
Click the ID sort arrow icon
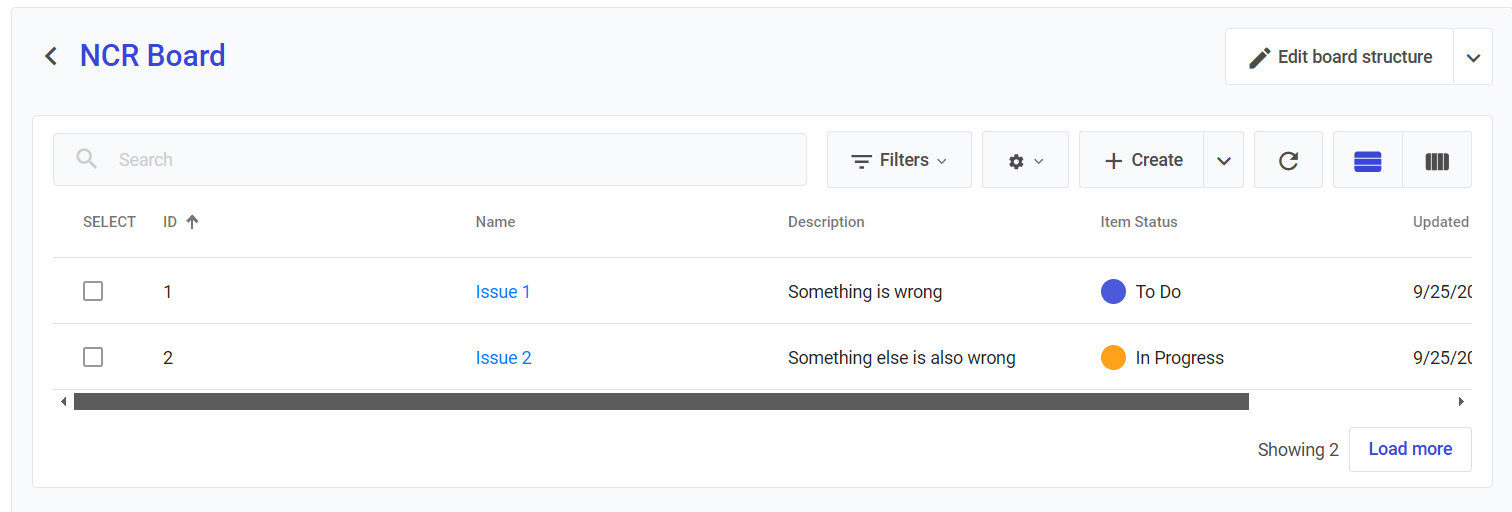(193, 222)
